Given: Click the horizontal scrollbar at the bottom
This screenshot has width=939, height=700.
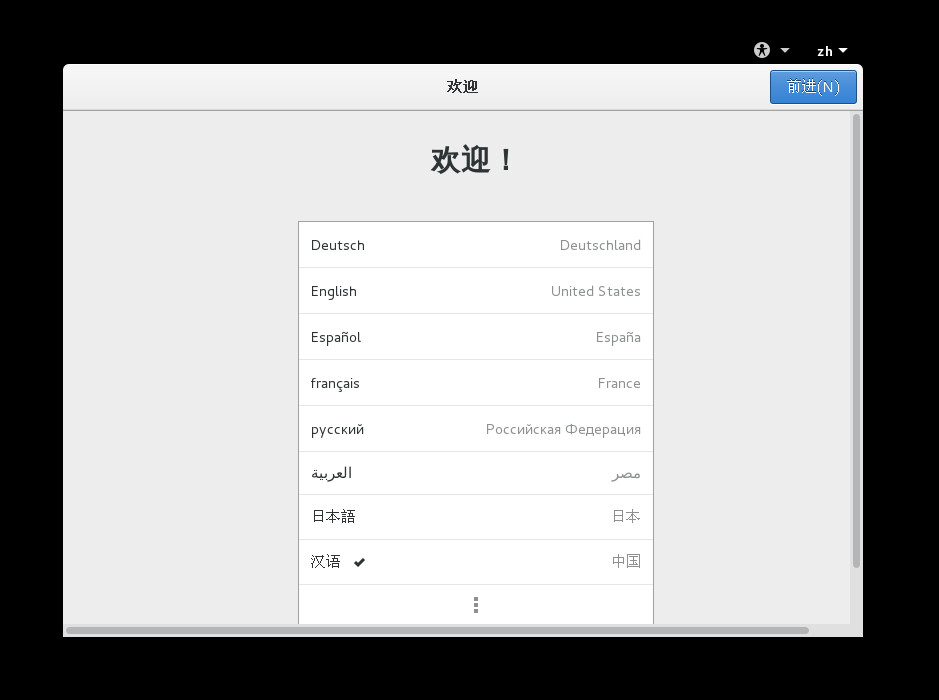Looking at the screenshot, I should (x=437, y=630).
